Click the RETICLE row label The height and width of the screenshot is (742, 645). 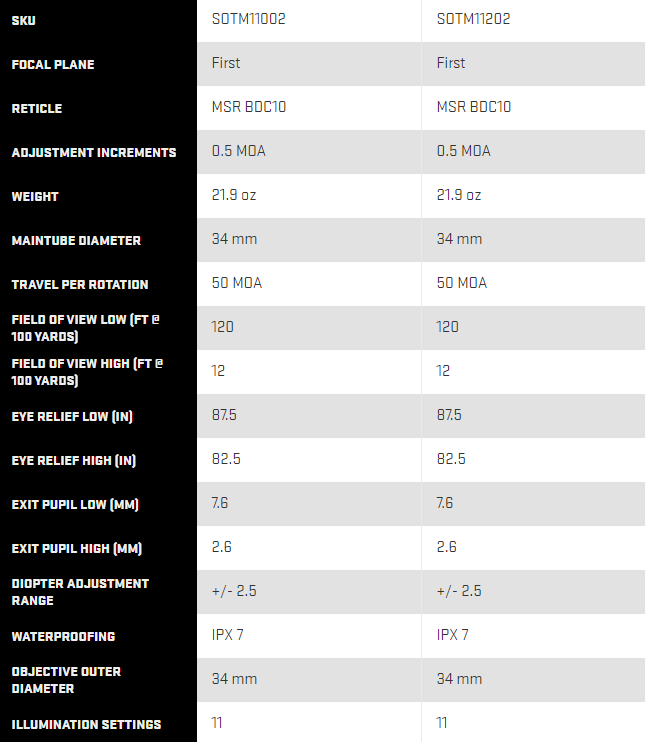pyautogui.click(x=37, y=108)
